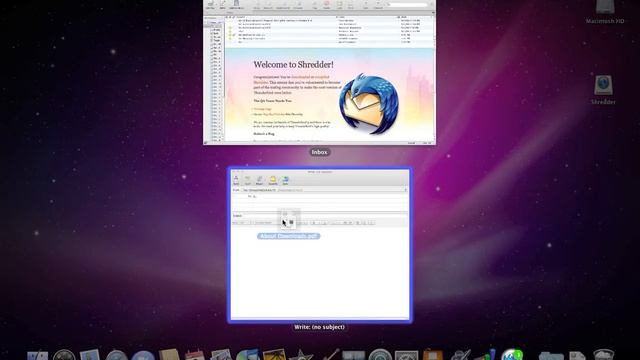Click Address Book icon in Inbox window
This screenshot has width=640, height=360.
pyautogui.click(x=236, y=4)
